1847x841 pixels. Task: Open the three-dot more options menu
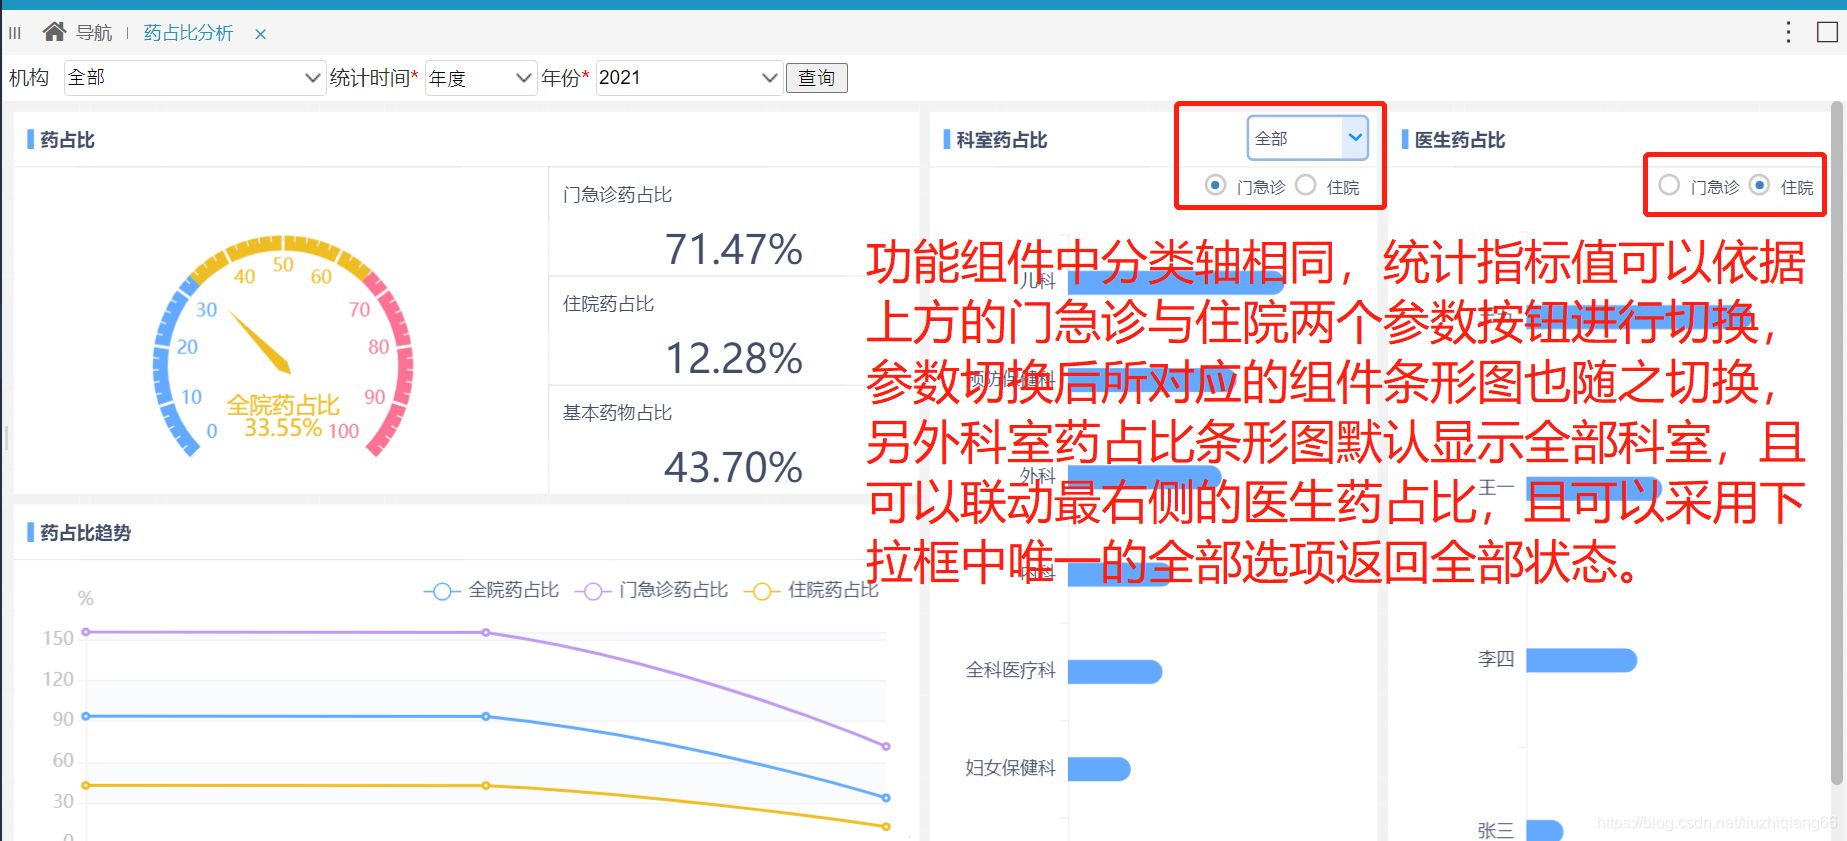click(1788, 32)
